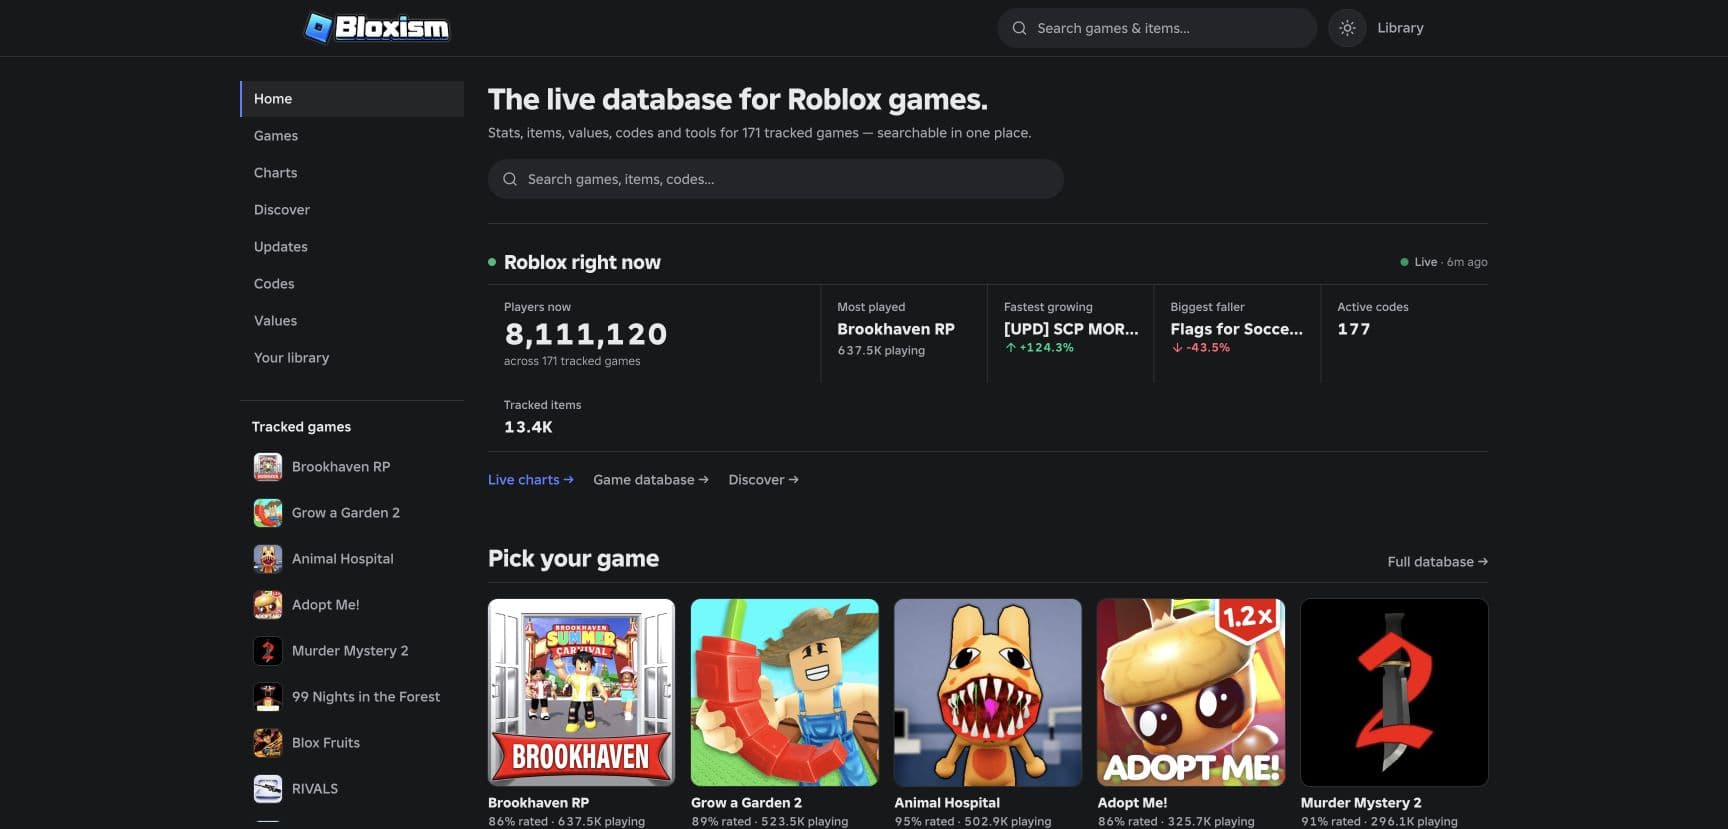Click the Players now 8,111,120 figure
Screen dimensions: 1728x829
pos(586,334)
